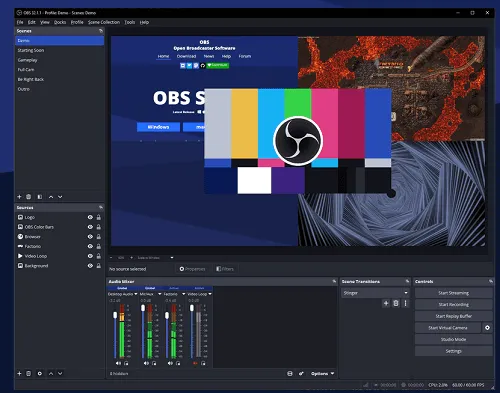
Task: Hide the OBS Color Bars source
Action: [90, 227]
